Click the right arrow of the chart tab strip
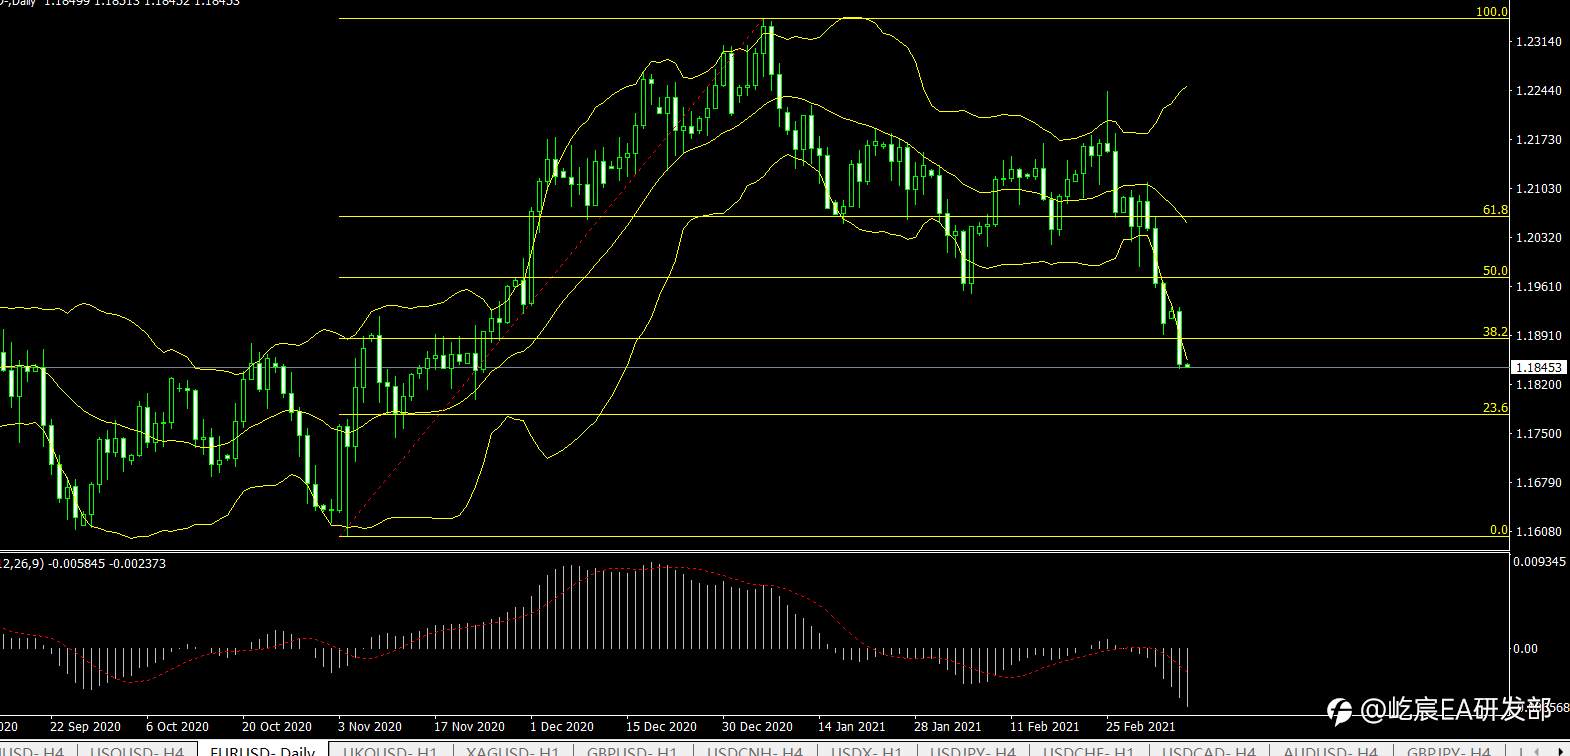The height and width of the screenshot is (756, 1570). coord(1561,750)
